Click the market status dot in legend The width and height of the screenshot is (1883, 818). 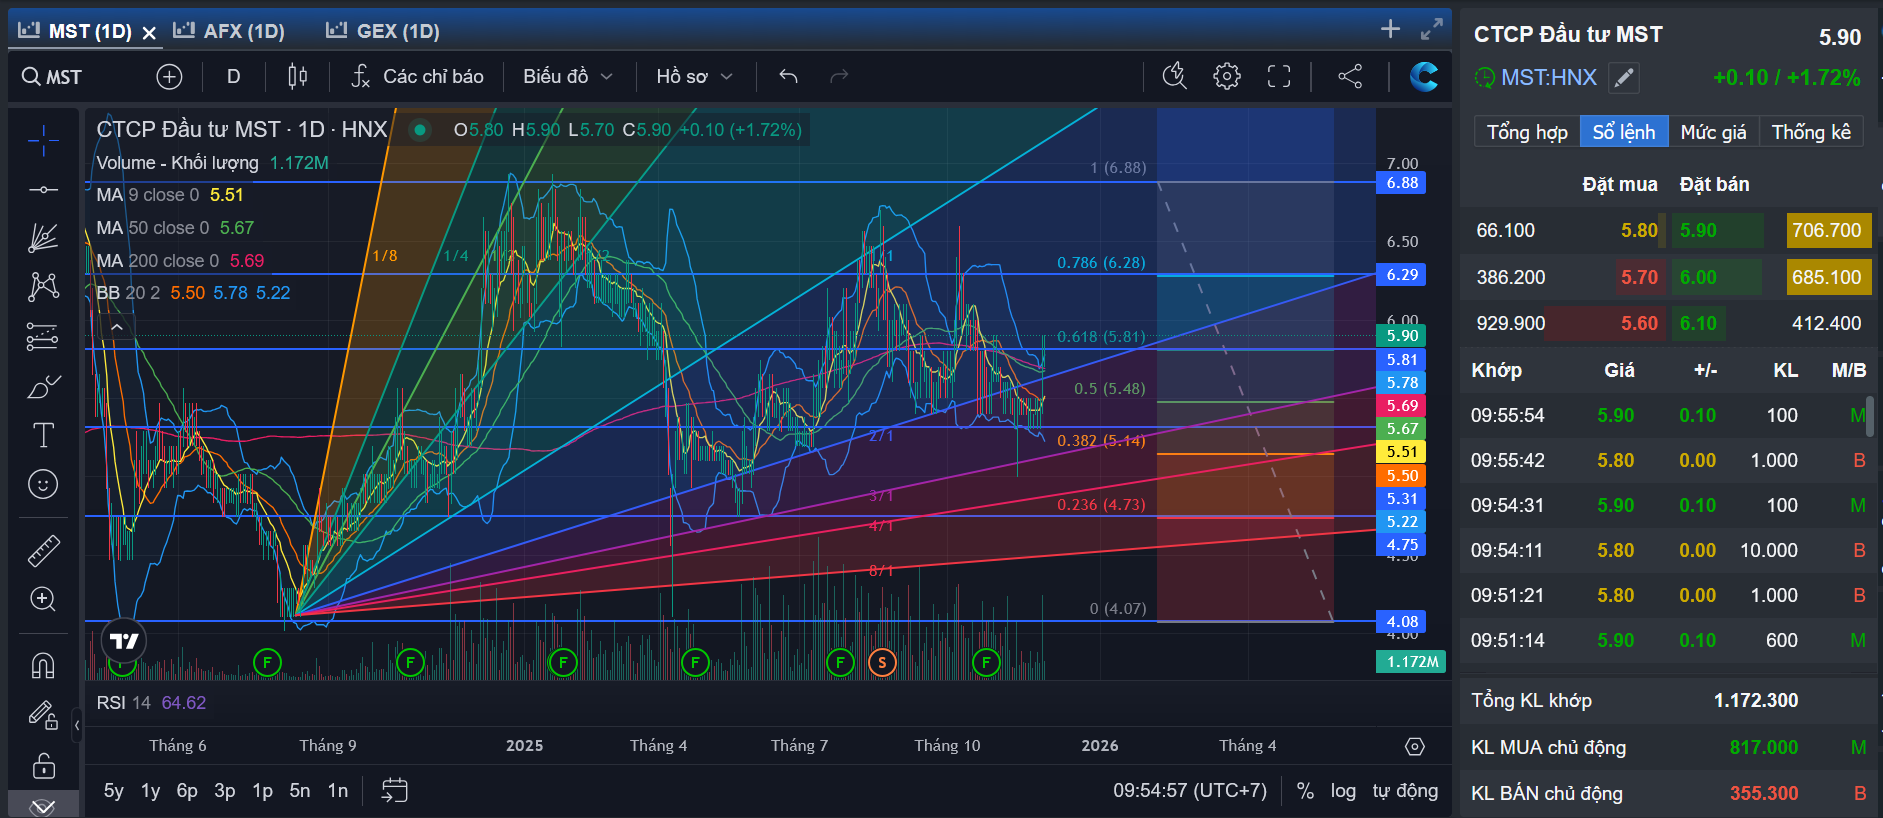[x=420, y=130]
